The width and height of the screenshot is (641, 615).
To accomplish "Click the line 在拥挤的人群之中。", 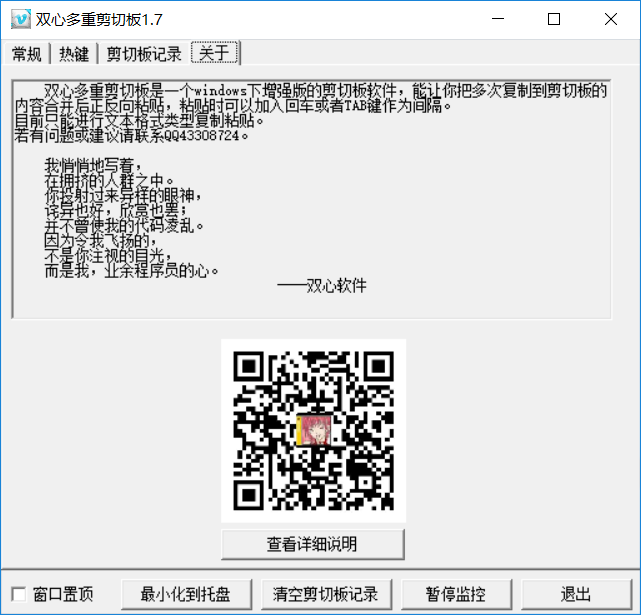I will point(109,180).
